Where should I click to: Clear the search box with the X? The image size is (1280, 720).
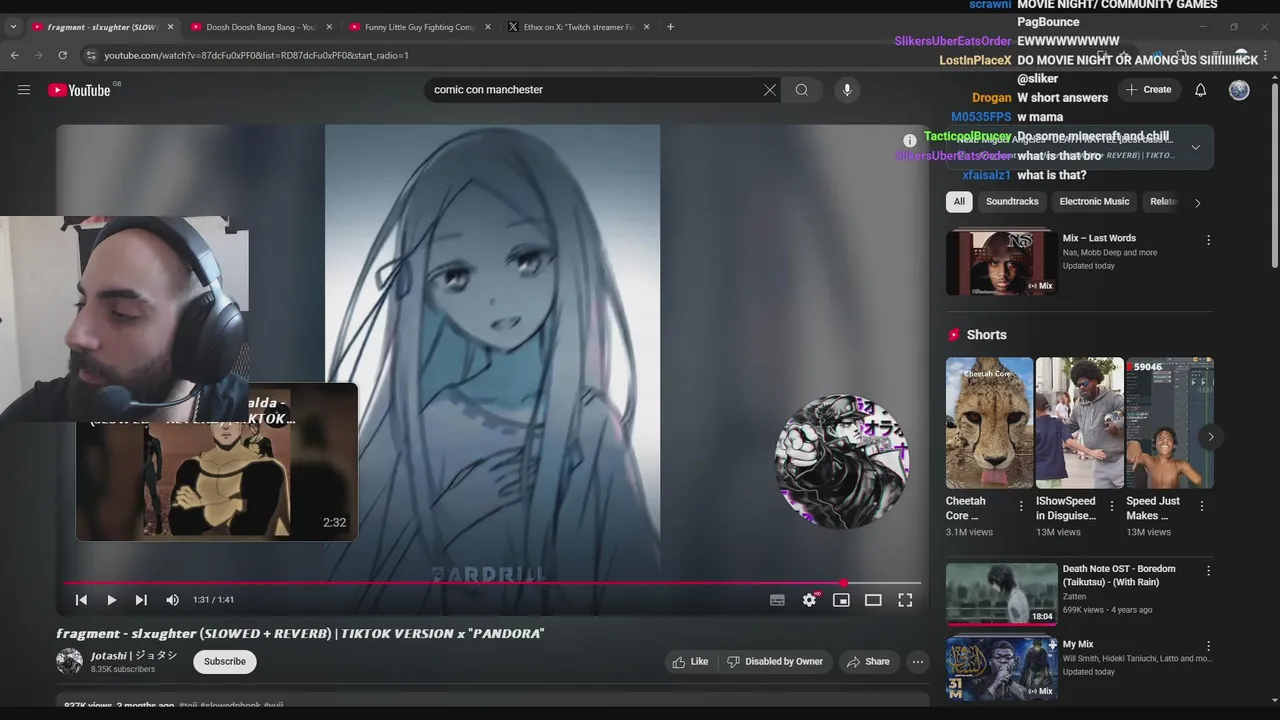pos(770,90)
